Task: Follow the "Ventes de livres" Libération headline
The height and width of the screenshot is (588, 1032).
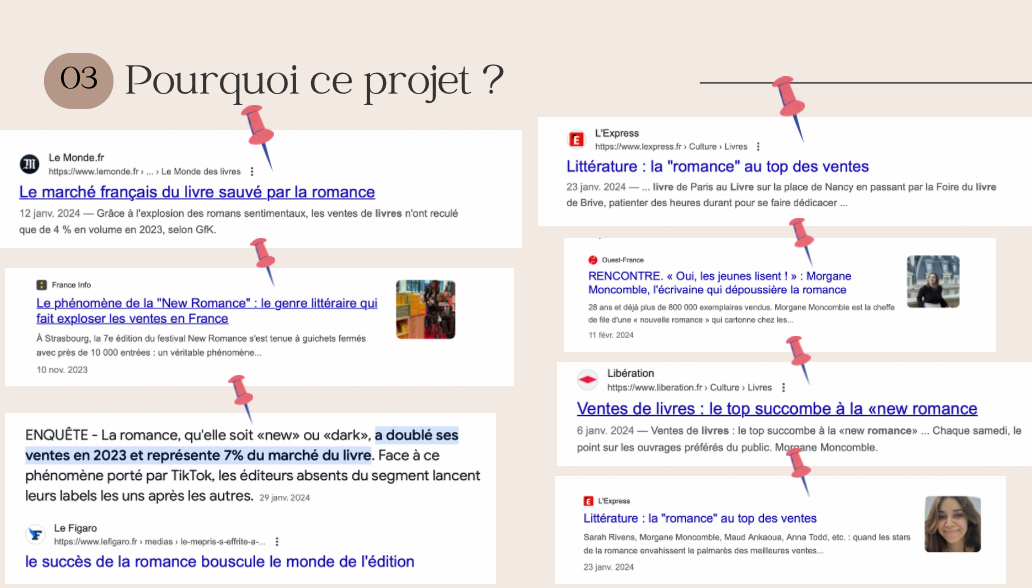Action: pos(776,408)
